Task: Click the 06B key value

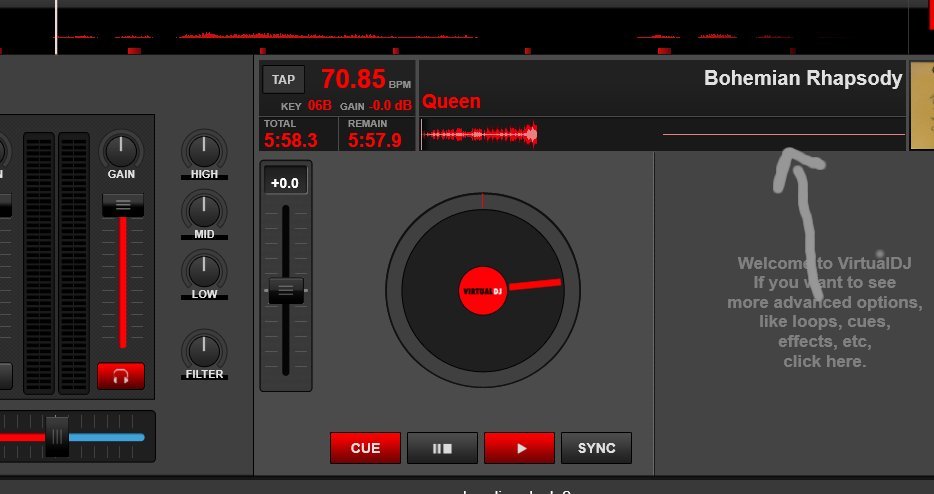Action: point(319,105)
